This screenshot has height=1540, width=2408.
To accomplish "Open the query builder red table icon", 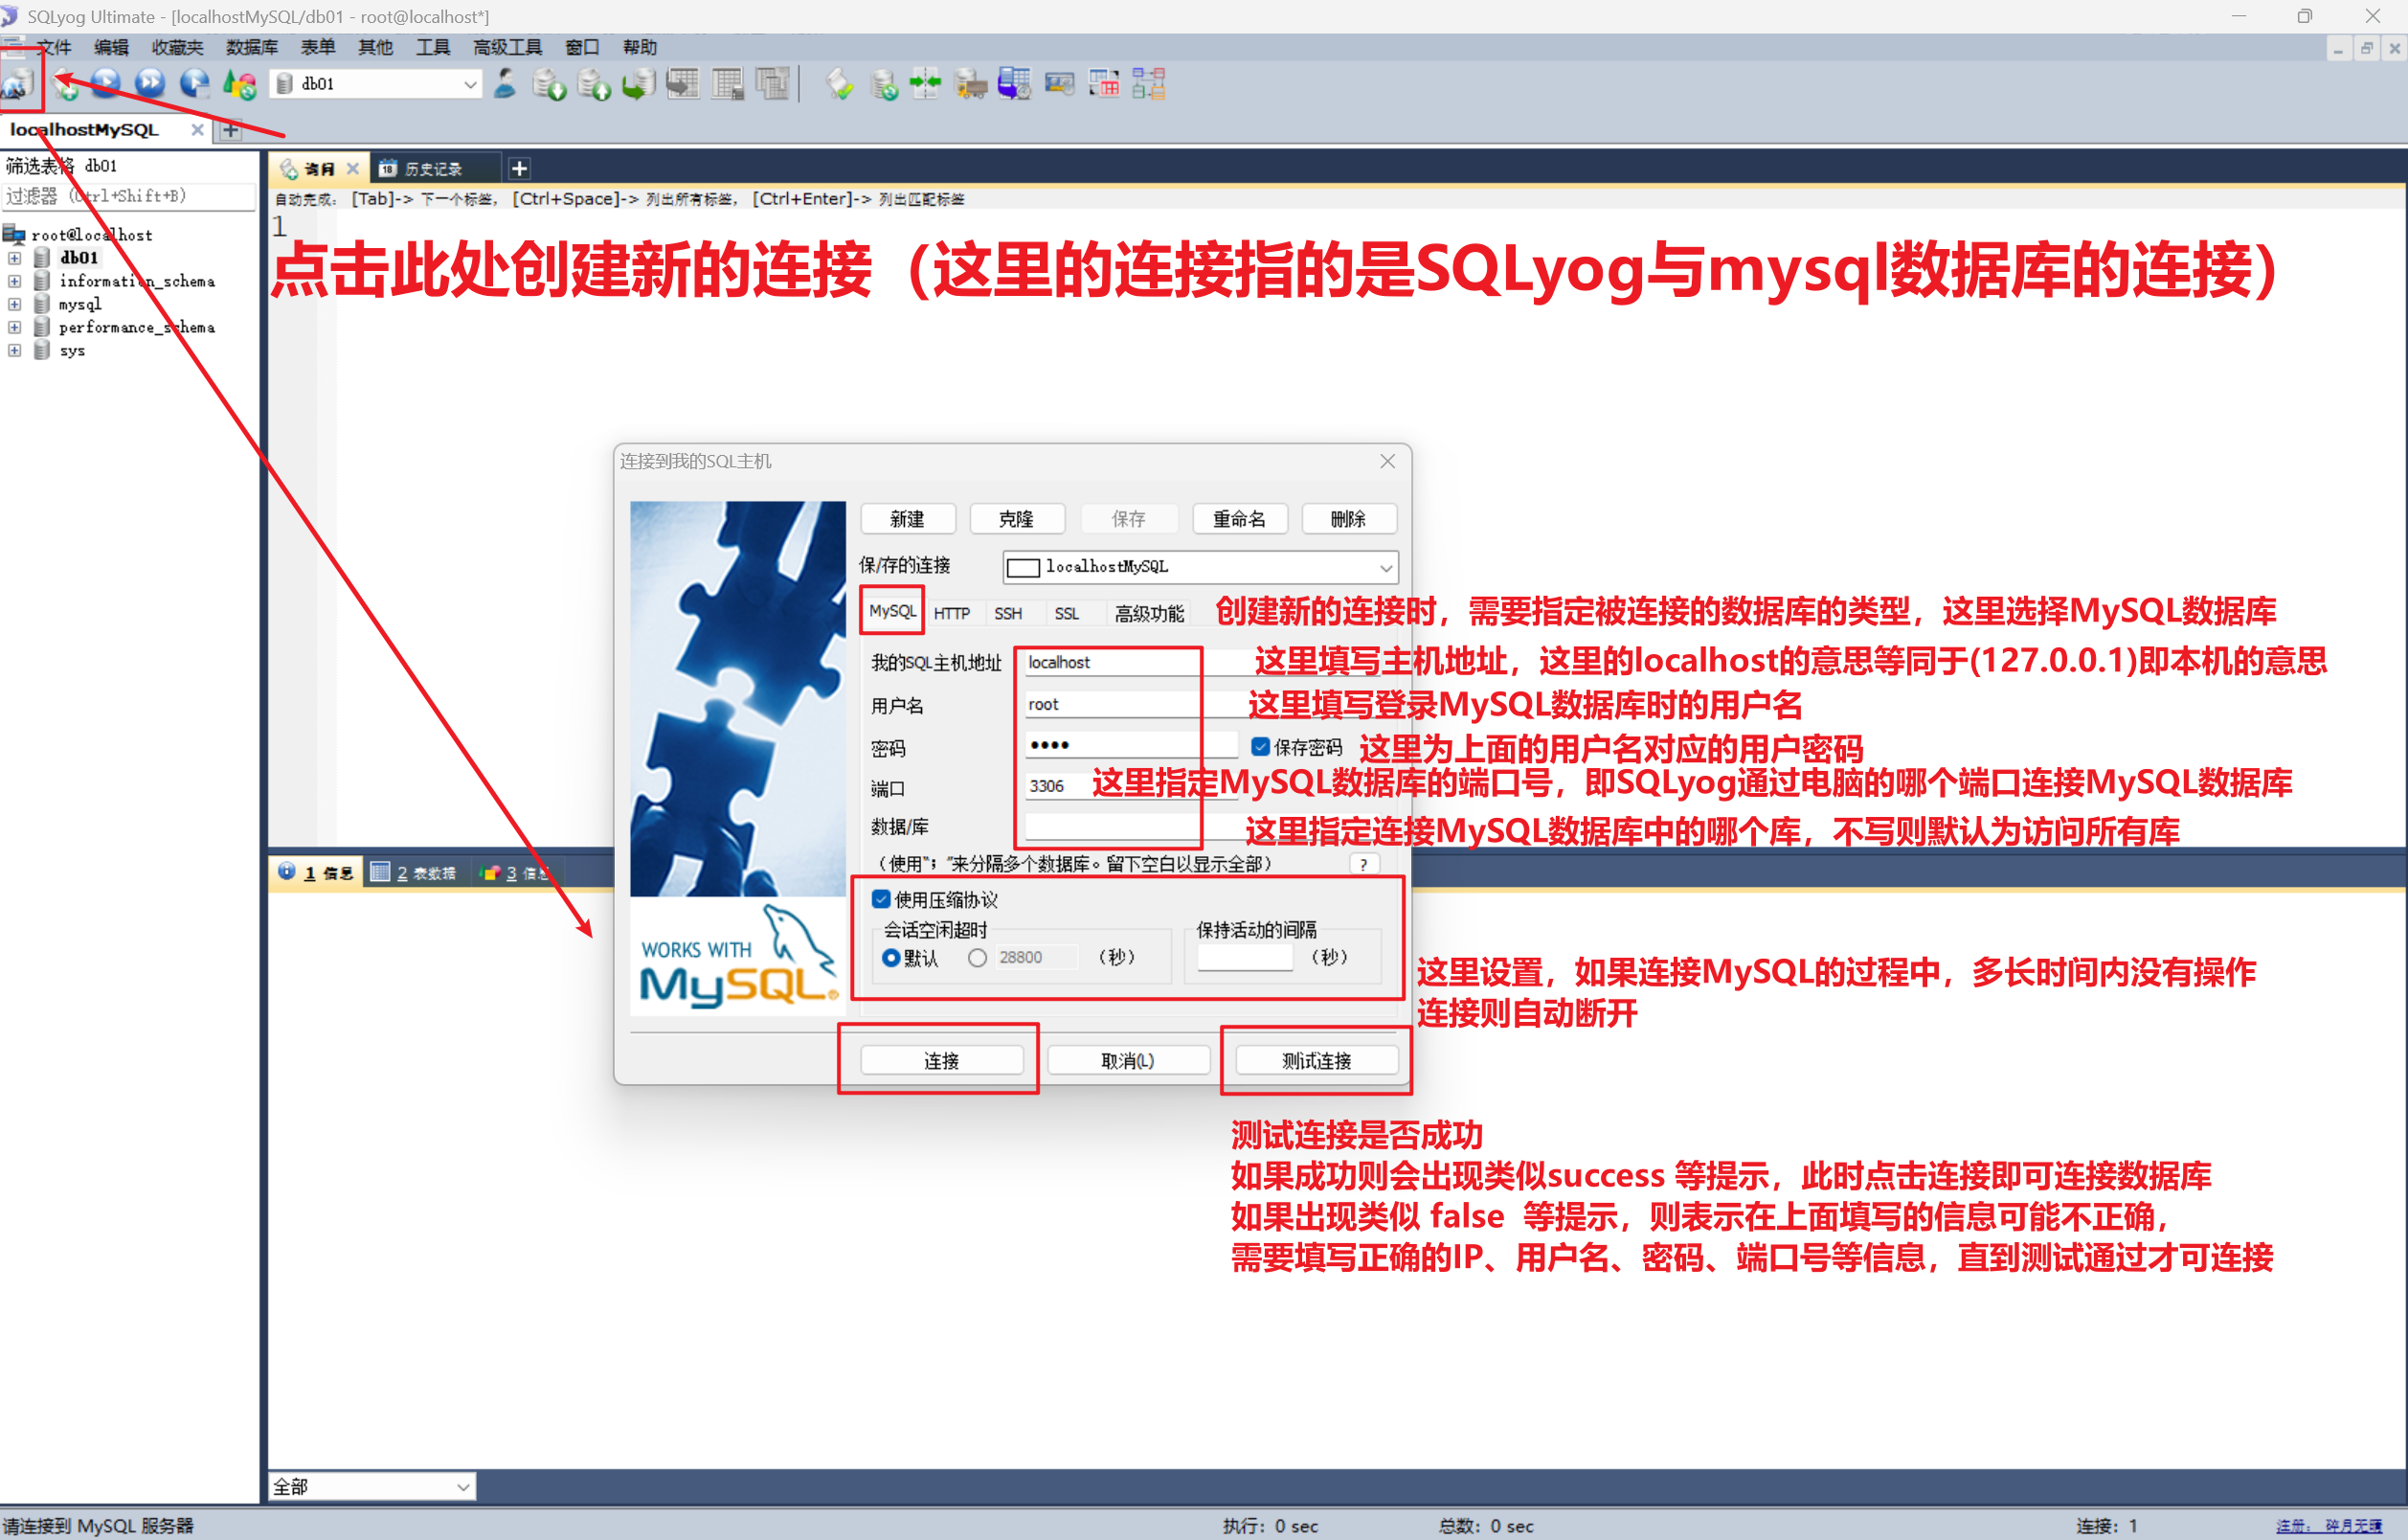I will [x=1104, y=84].
